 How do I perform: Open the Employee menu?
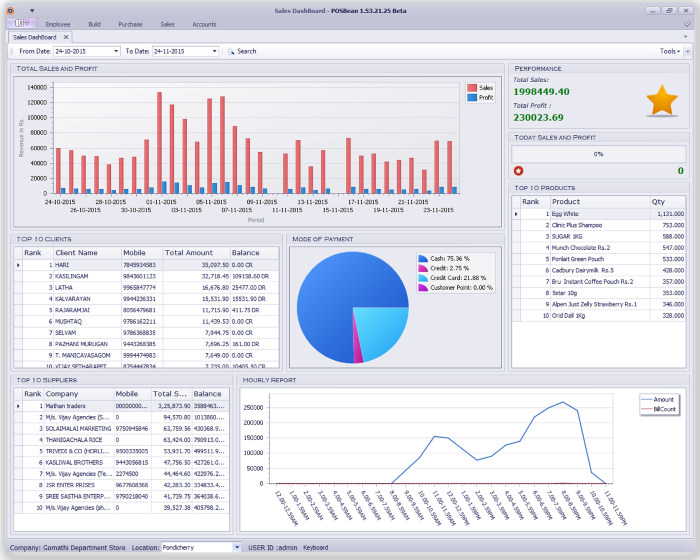pyautogui.click(x=58, y=25)
